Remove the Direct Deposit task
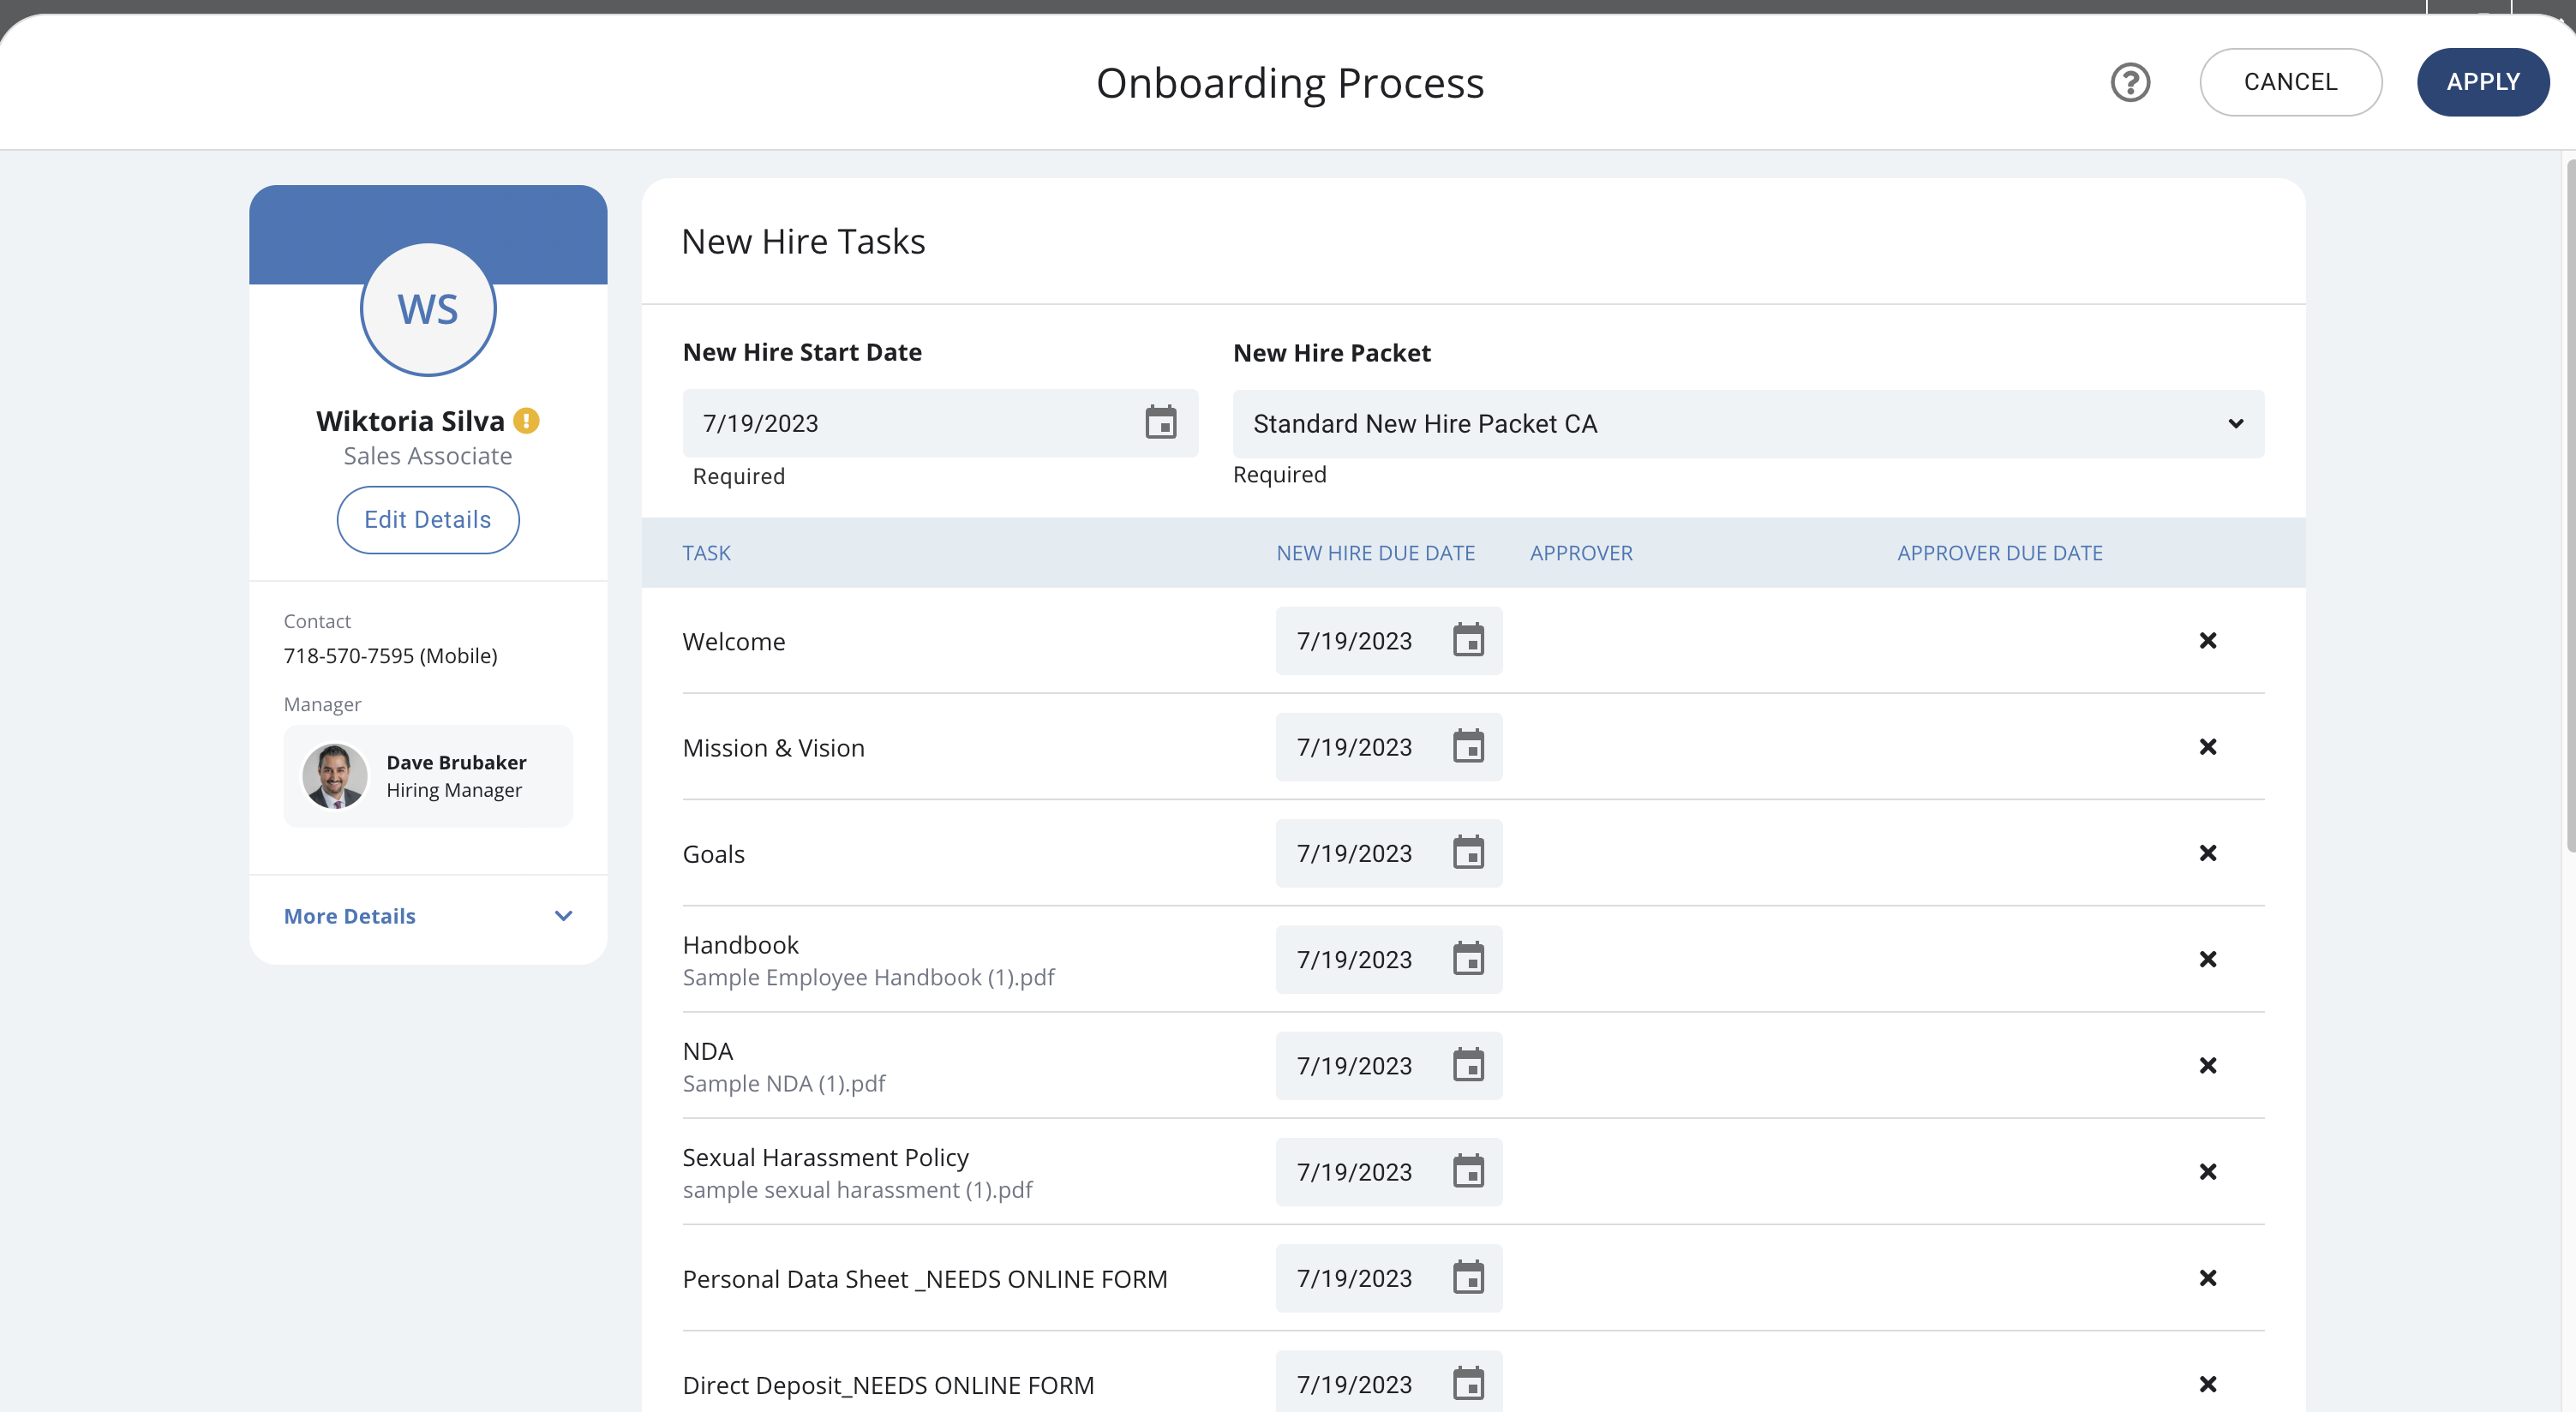 click(x=2208, y=1384)
